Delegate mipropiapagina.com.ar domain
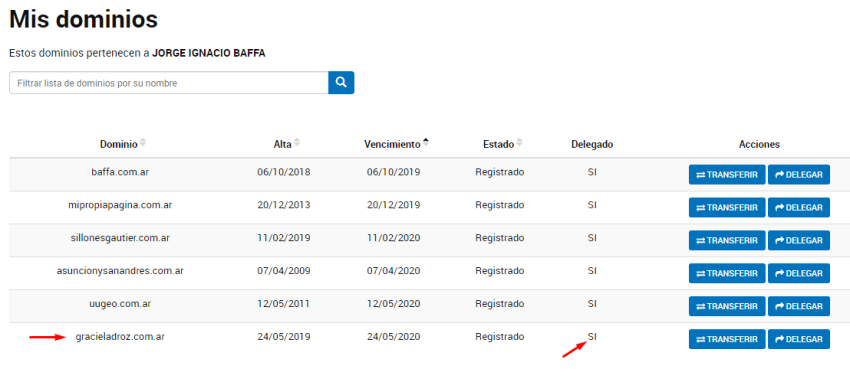 (x=799, y=208)
